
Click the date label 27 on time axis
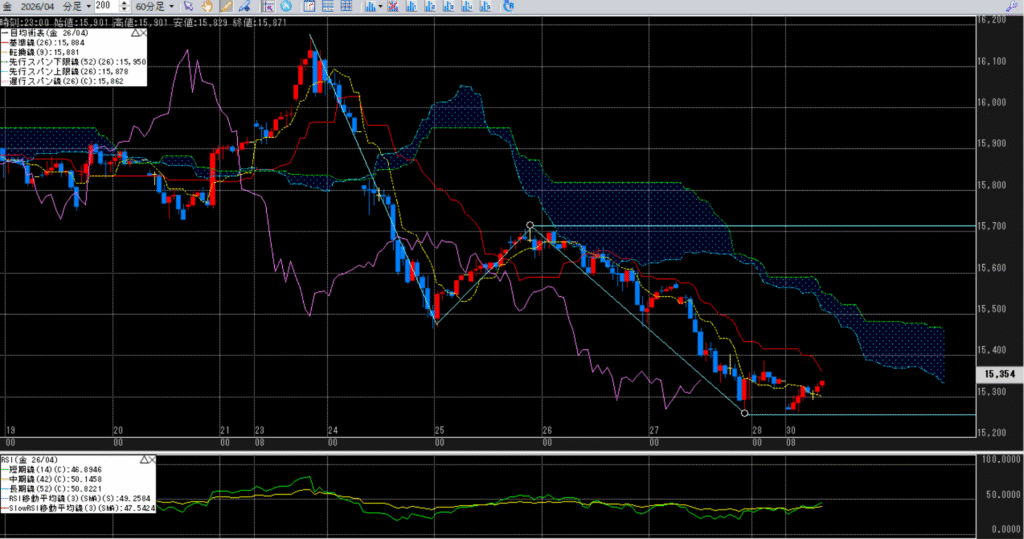click(x=654, y=431)
